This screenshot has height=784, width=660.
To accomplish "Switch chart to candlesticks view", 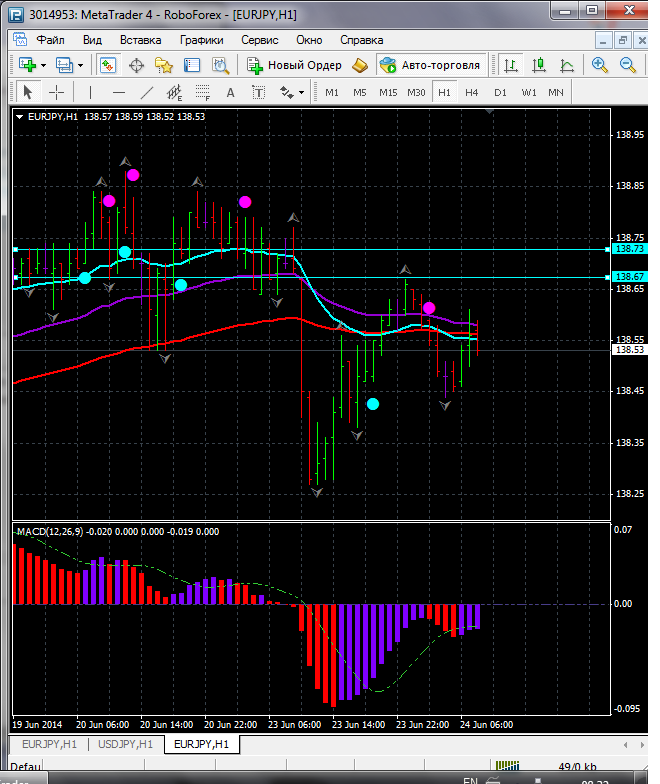I will [539, 65].
